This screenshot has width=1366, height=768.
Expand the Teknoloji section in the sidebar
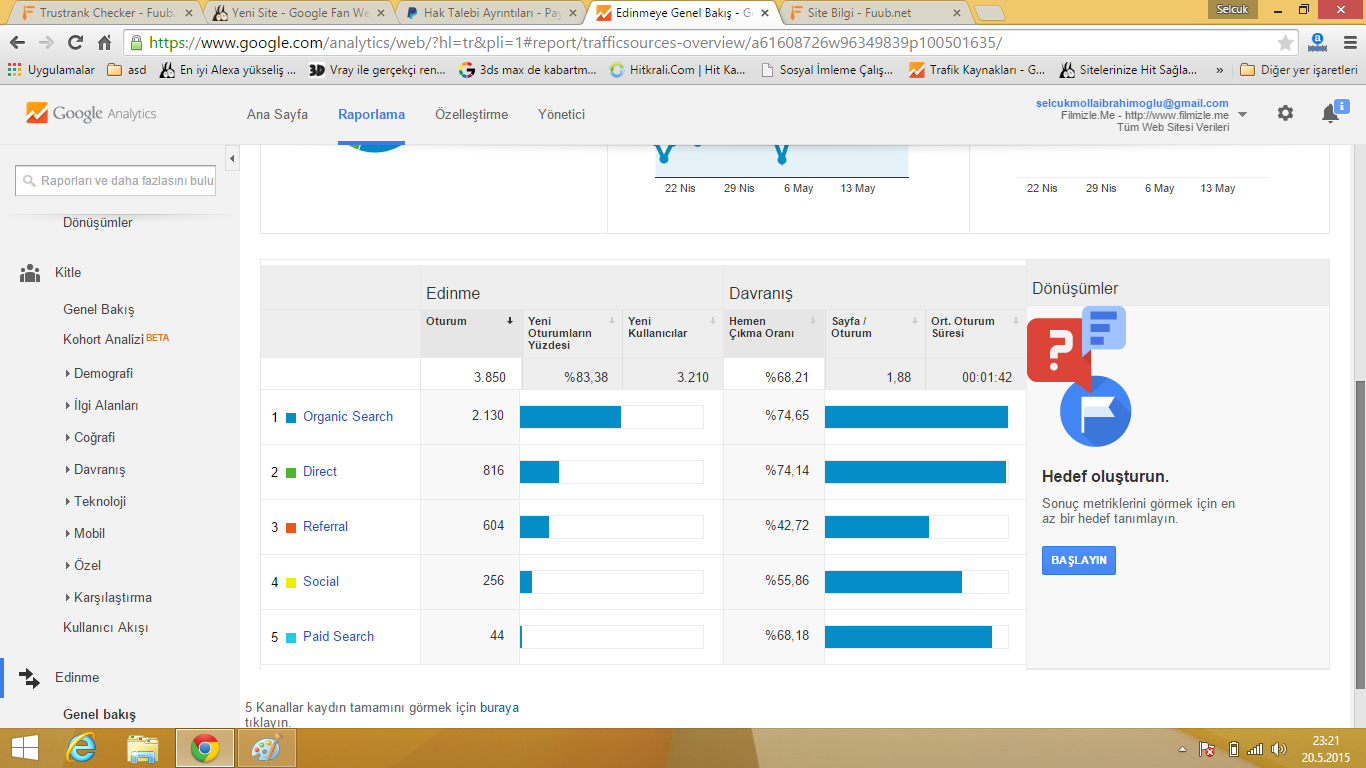click(x=100, y=501)
